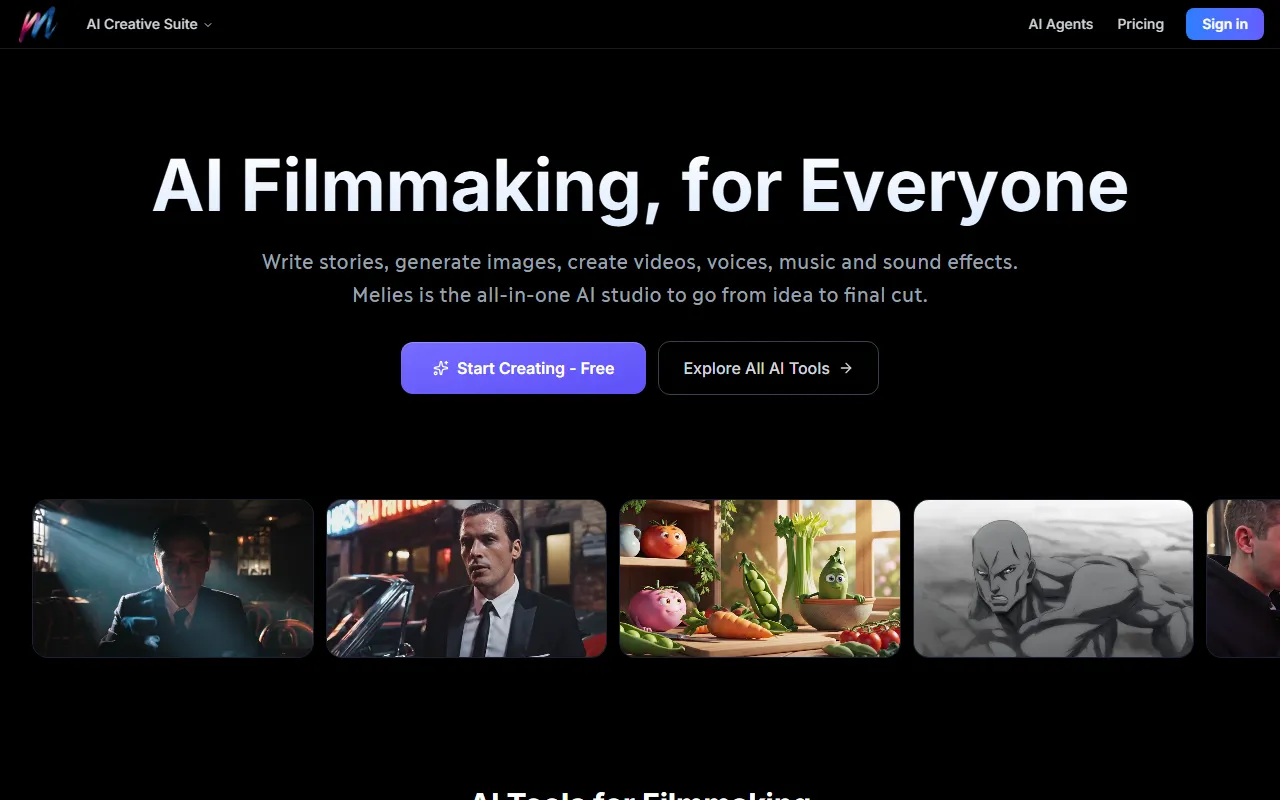Open the animated vegetables thumbnail
Screen dimensions: 1280x800
point(759,578)
